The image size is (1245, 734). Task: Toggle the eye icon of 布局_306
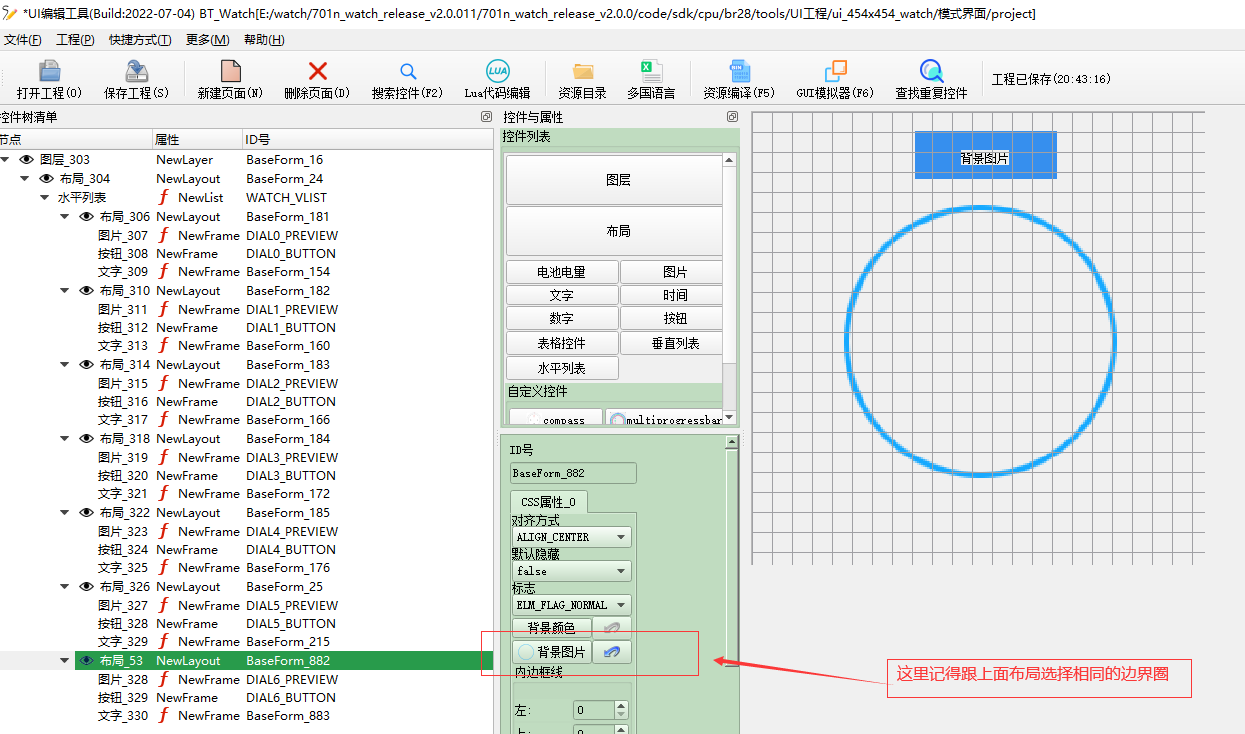pyautogui.click(x=86, y=217)
